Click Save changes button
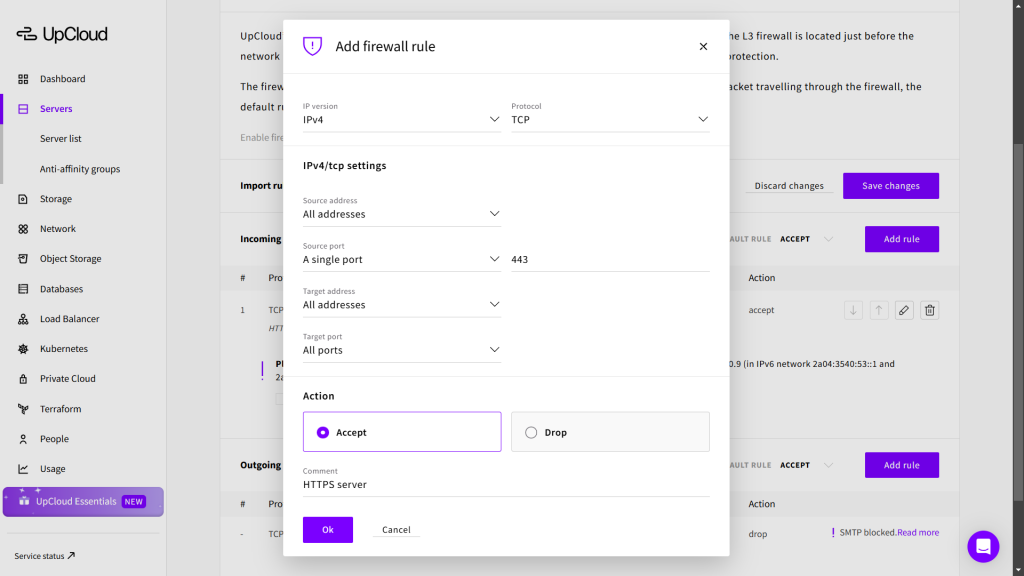The width and height of the screenshot is (1024, 576). pos(891,186)
